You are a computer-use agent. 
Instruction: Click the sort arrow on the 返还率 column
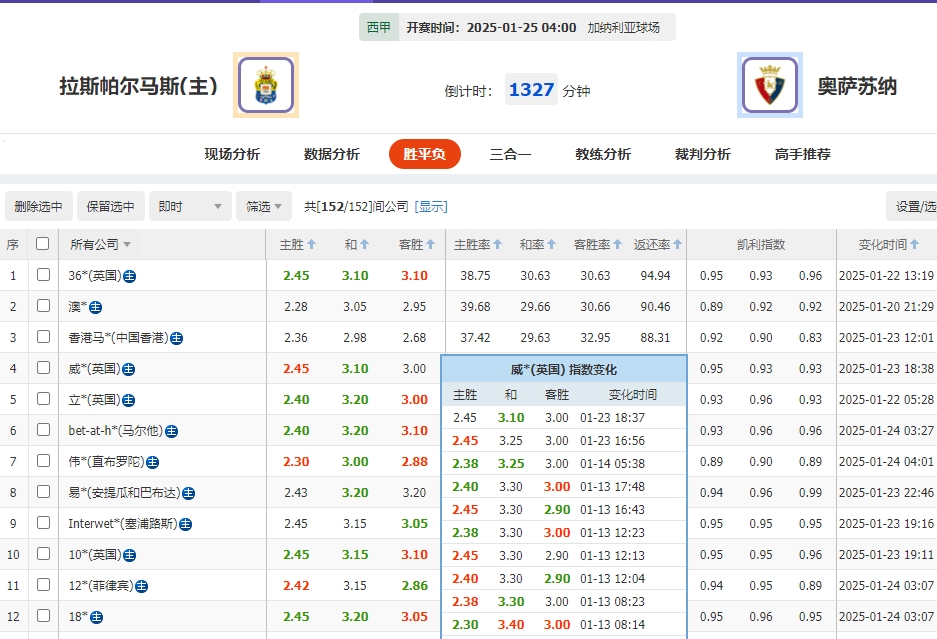coord(677,243)
